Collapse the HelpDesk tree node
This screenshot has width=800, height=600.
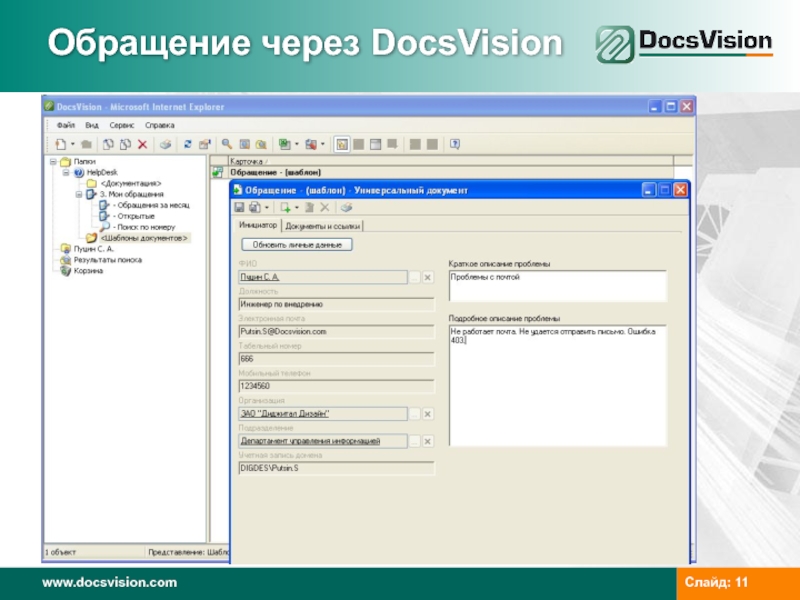tap(65, 172)
